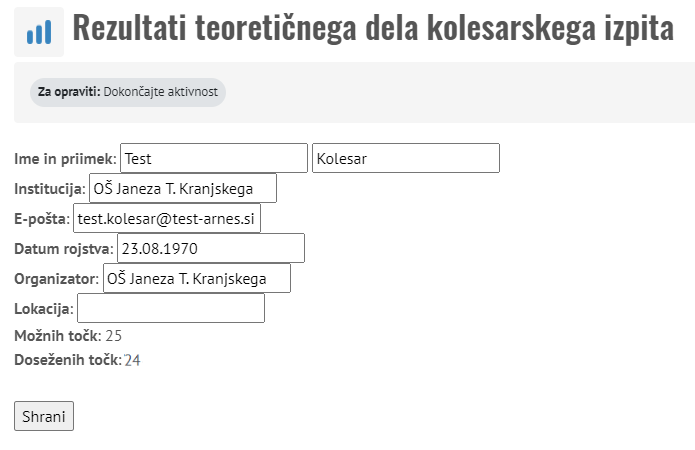Image resolution: width=695 pixels, height=450 pixels.
Task: Click the Organizator text field
Action: click(x=196, y=278)
